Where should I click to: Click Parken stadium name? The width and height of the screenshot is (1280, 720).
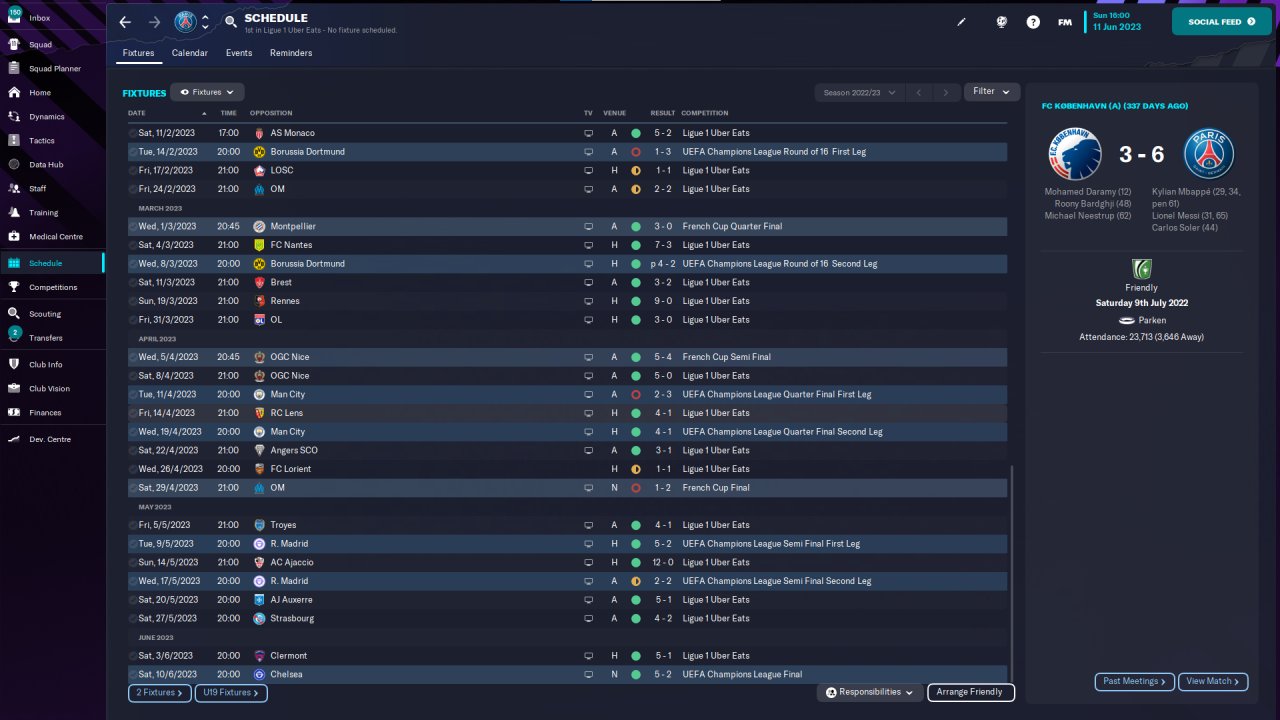pos(1152,320)
